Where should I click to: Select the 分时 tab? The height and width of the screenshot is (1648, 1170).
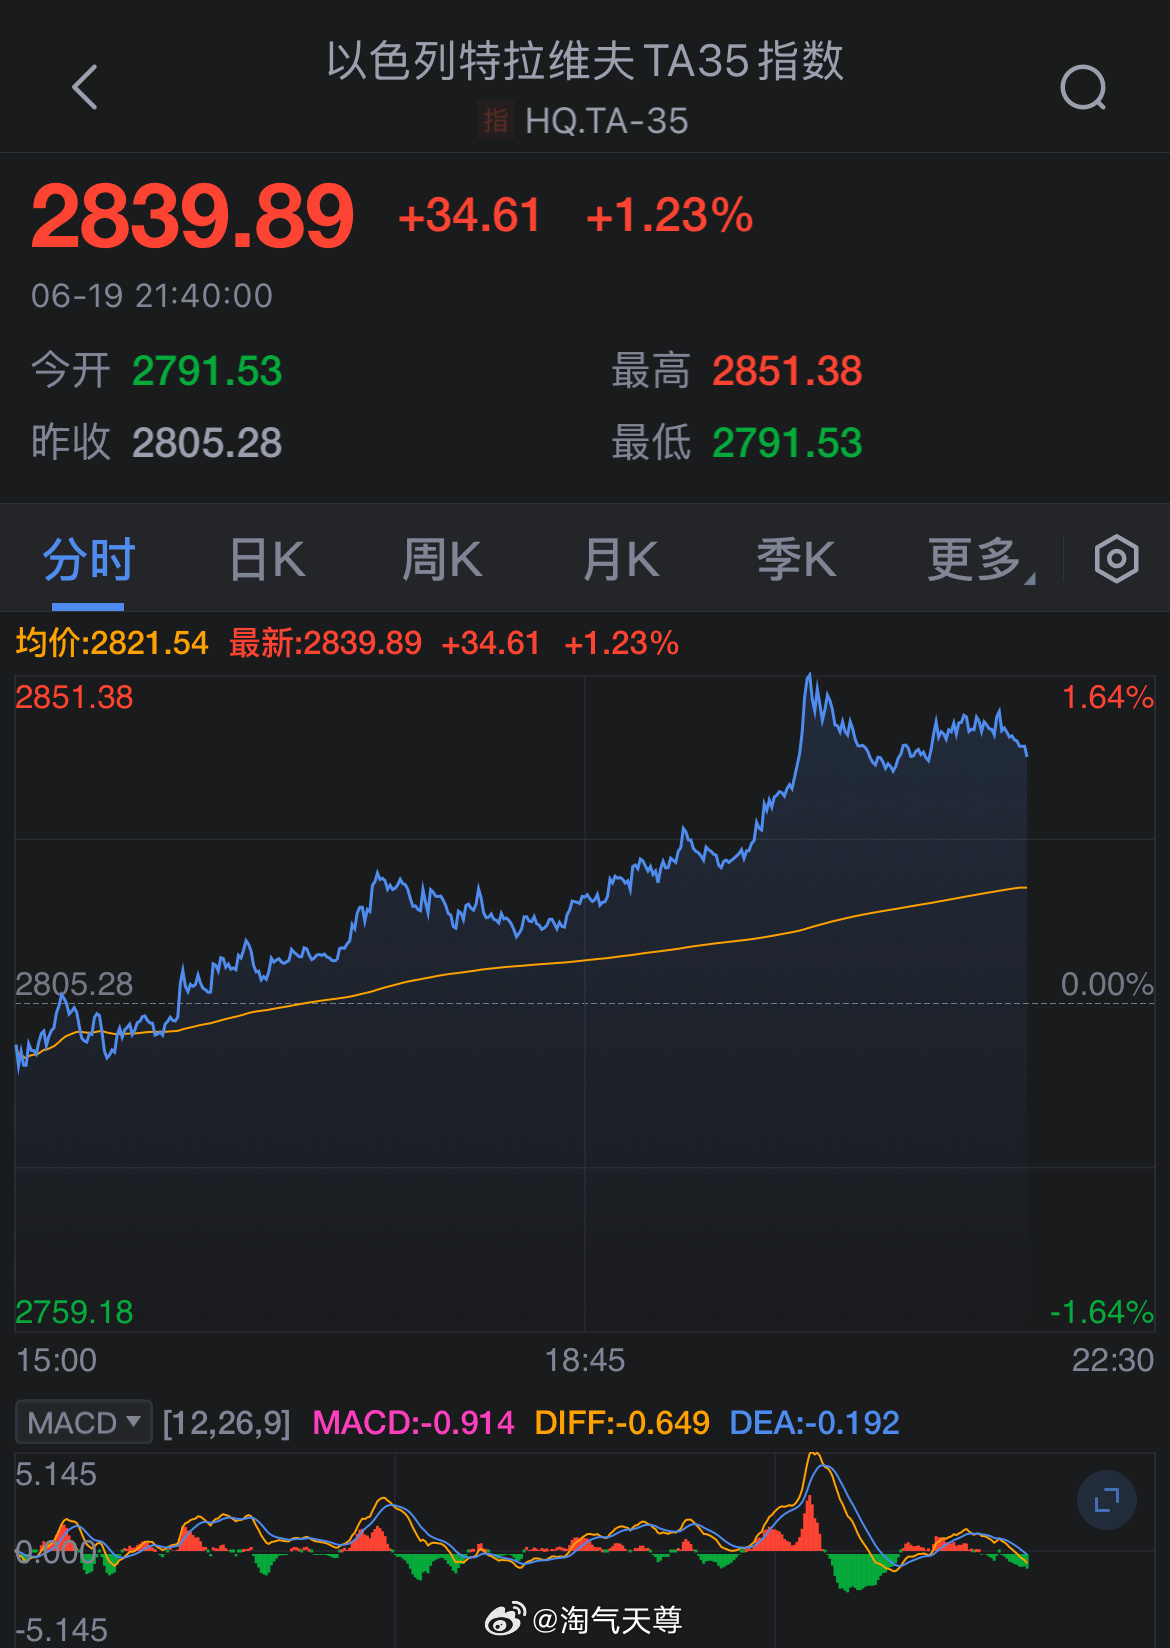pos(88,559)
